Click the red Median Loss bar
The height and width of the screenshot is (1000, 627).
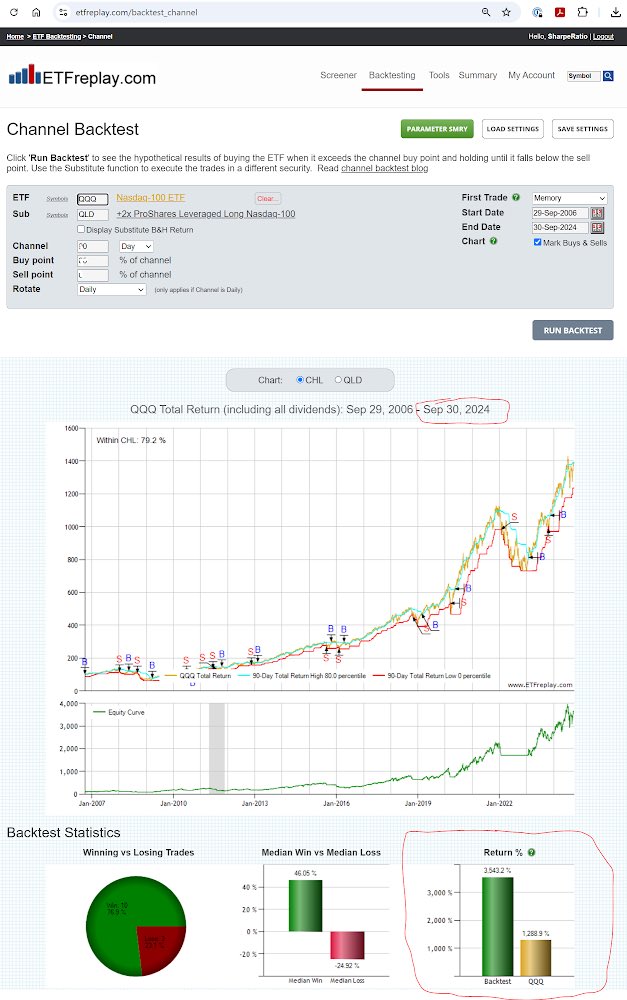[x=347, y=945]
